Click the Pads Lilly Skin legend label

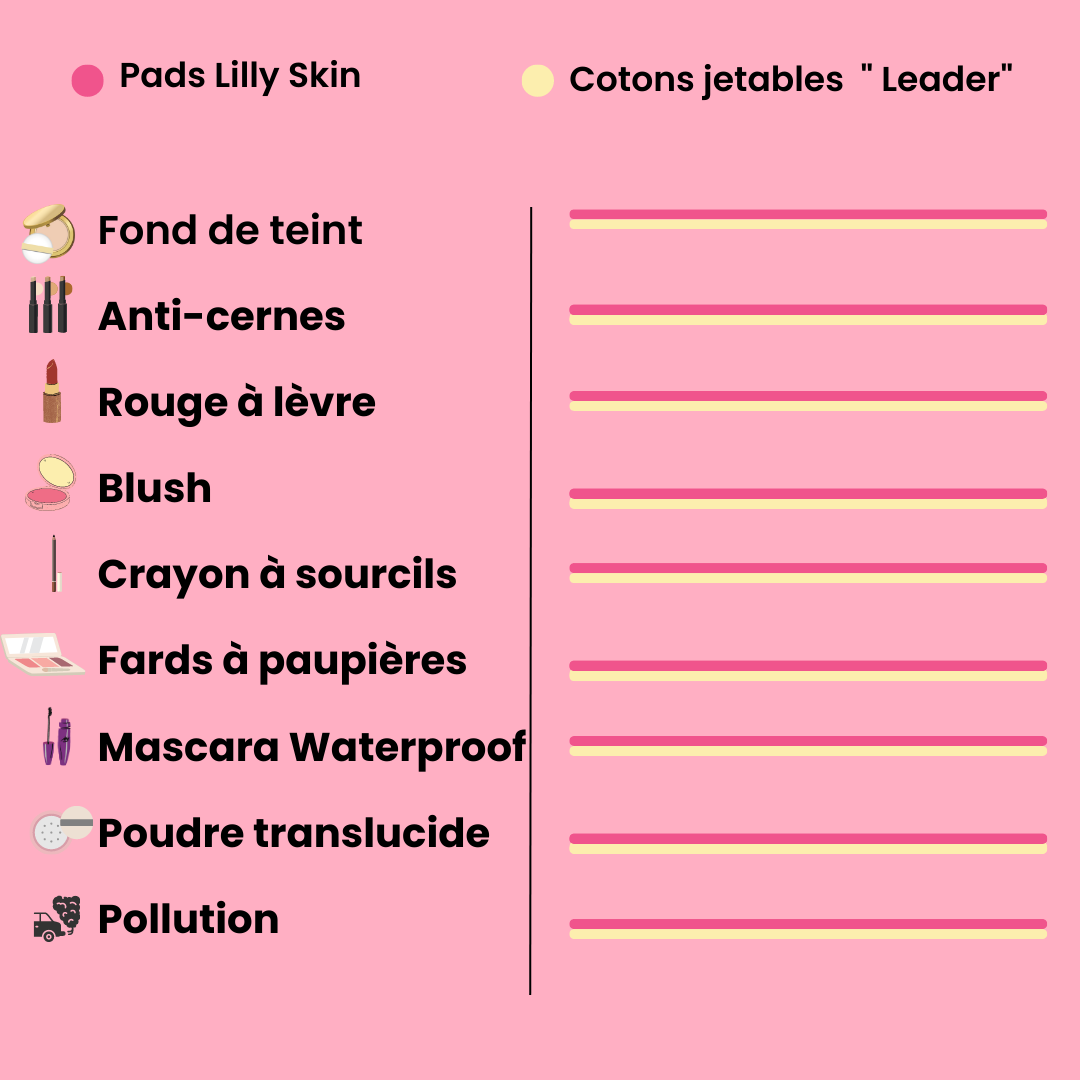[240, 76]
